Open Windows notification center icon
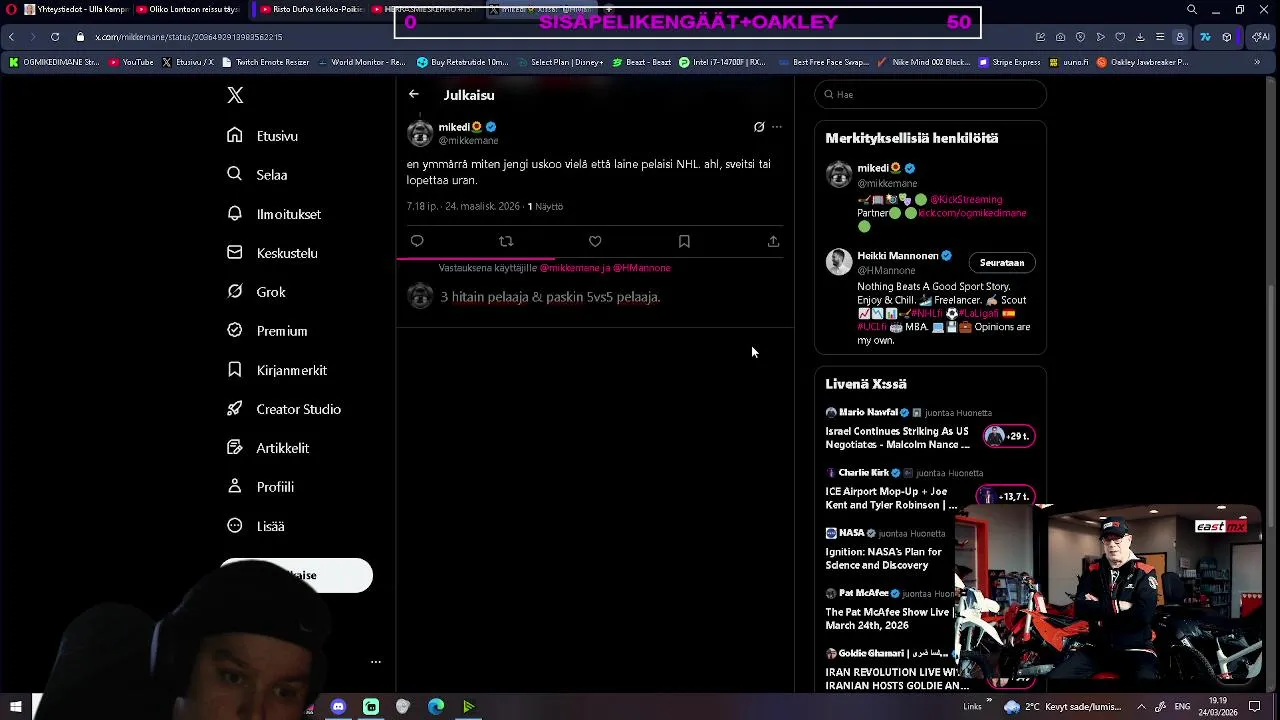Image resolution: width=1280 pixels, height=720 pixels. click(1255, 707)
